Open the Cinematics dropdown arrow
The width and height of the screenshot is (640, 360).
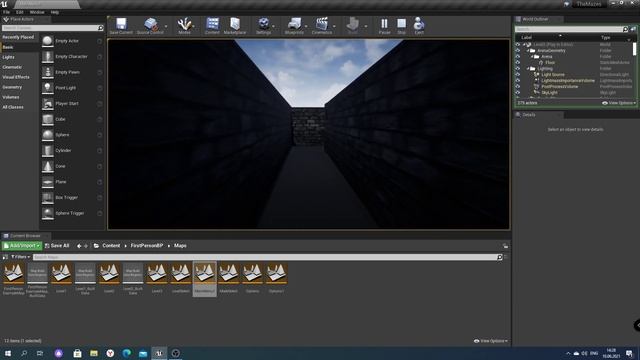click(334, 26)
